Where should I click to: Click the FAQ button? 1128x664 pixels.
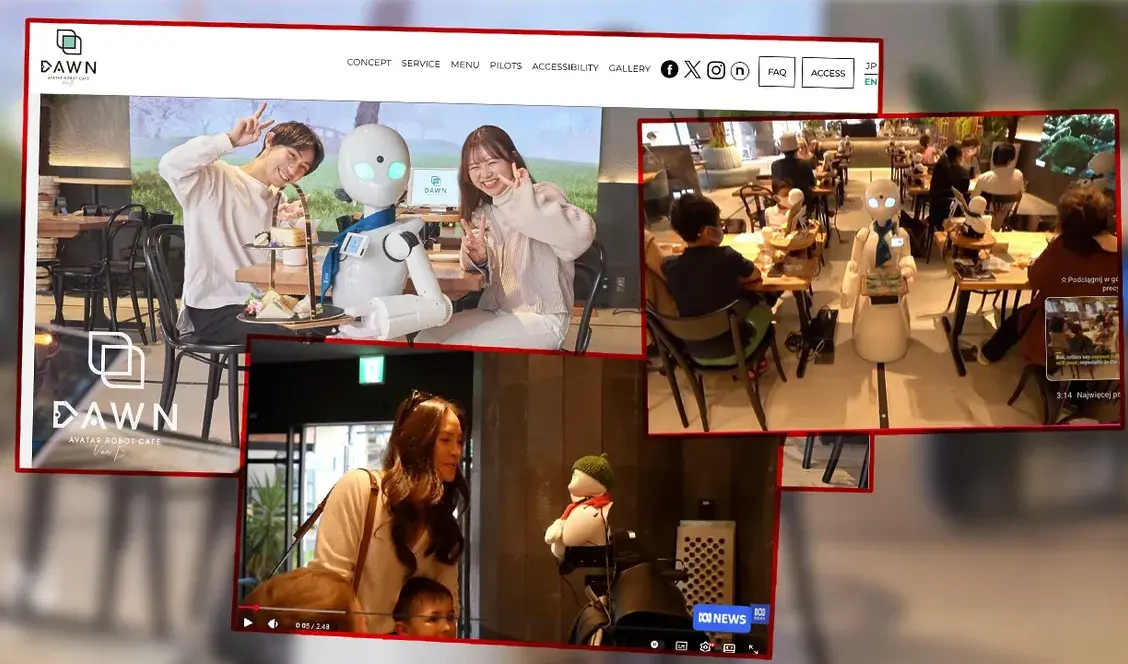(776, 72)
